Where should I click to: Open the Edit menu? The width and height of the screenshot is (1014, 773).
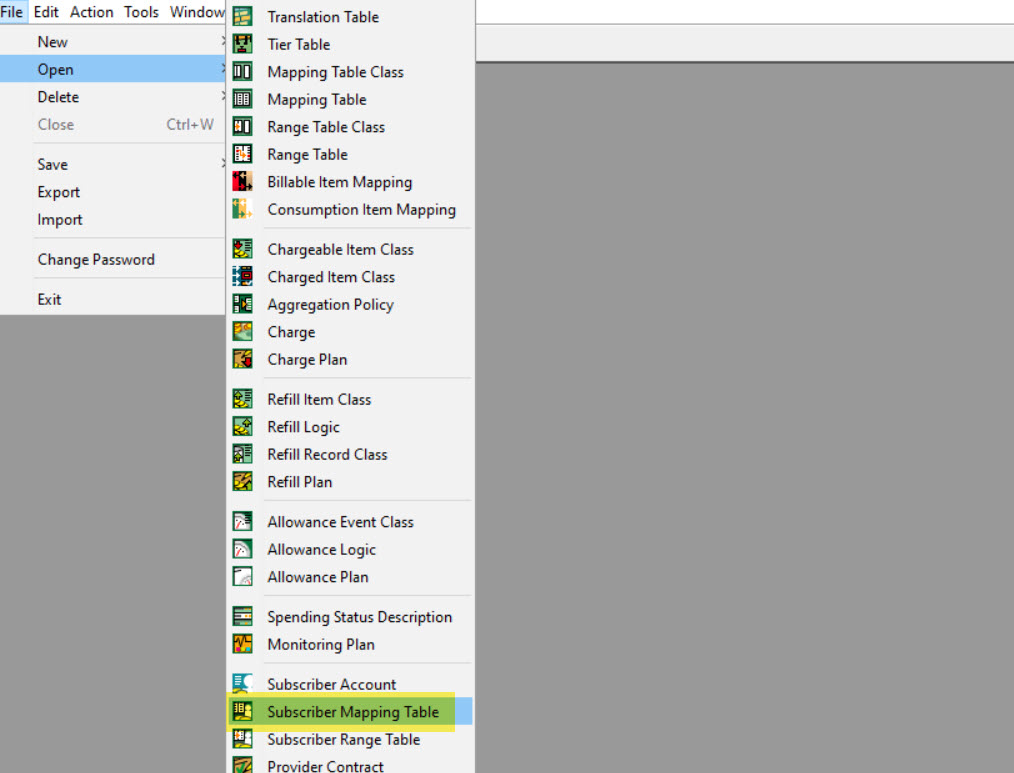point(46,12)
